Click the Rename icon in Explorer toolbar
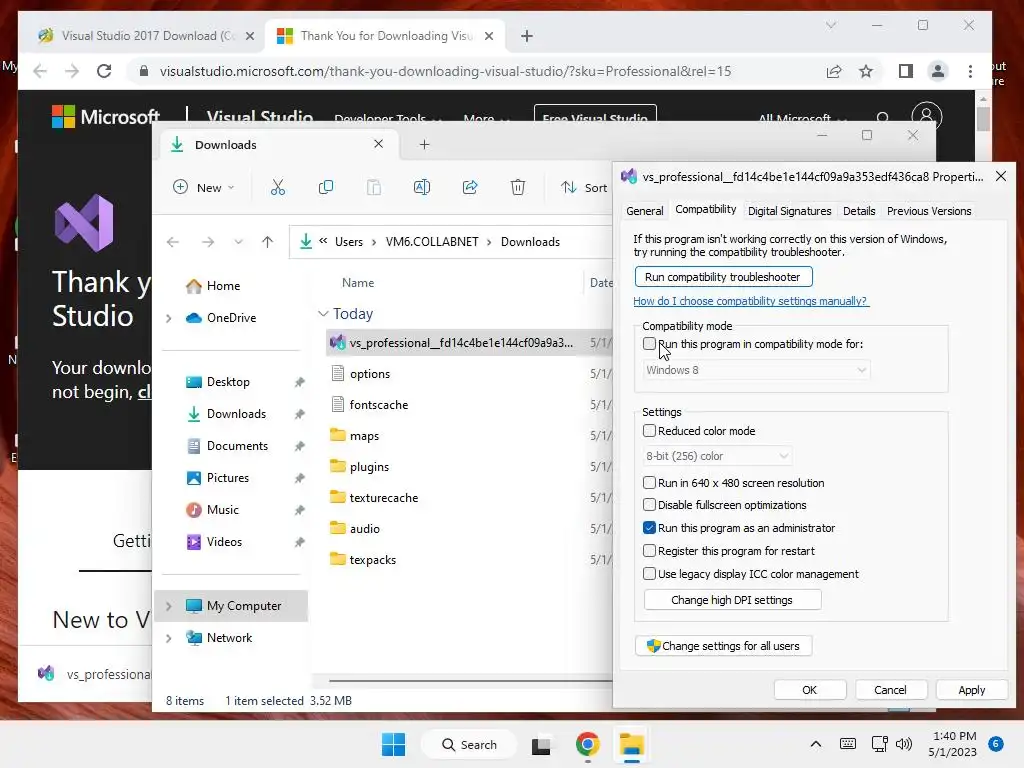 point(422,188)
